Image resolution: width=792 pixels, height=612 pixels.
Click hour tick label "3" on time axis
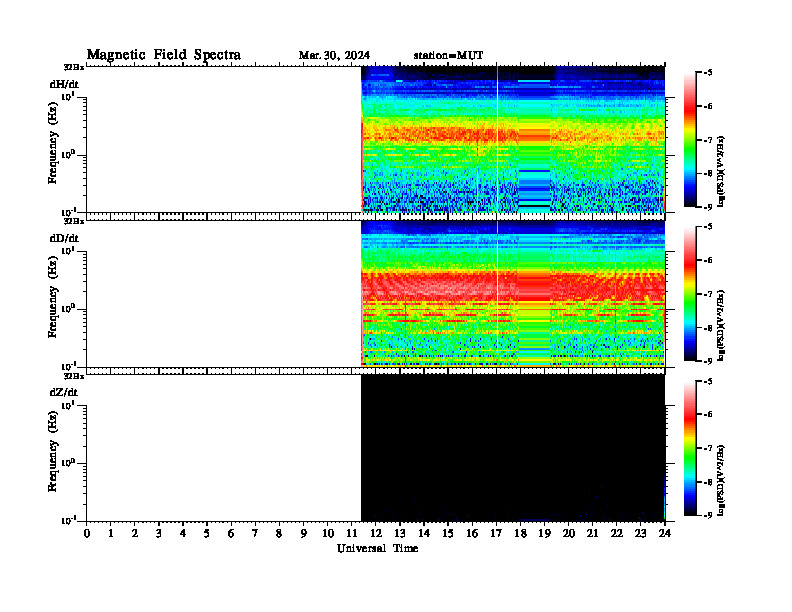pos(159,534)
